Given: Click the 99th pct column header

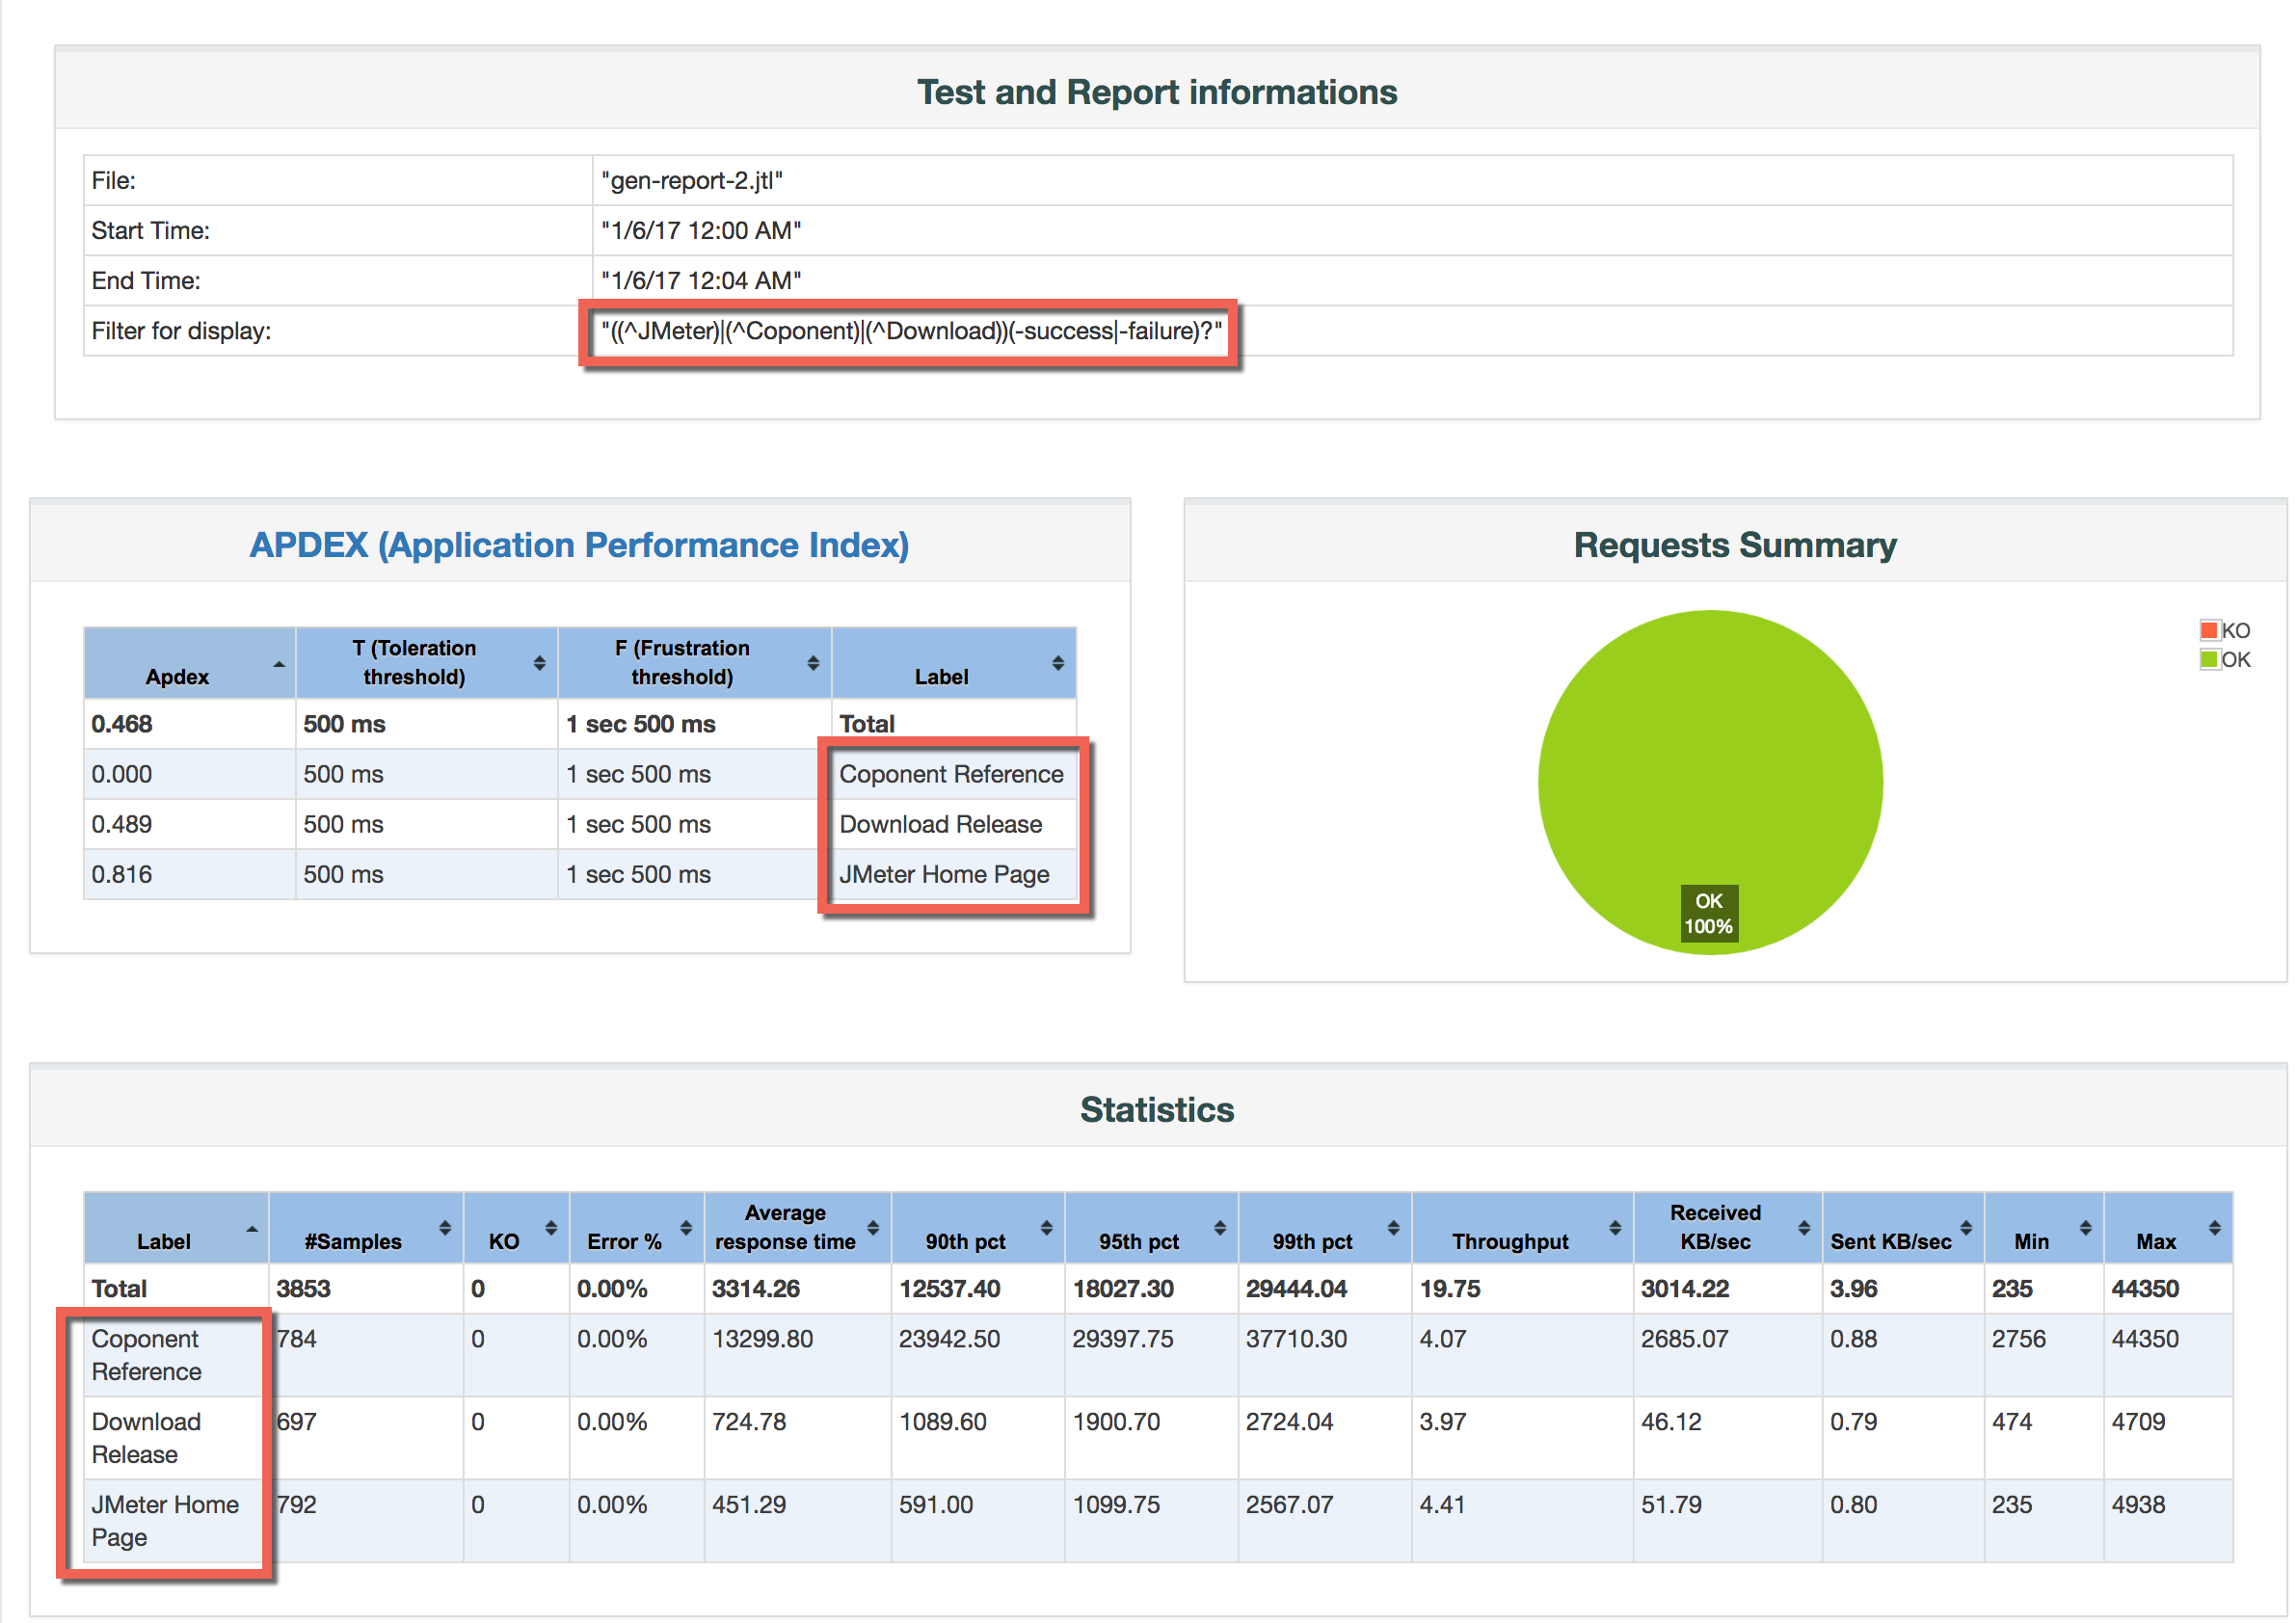Looking at the screenshot, I should tap(1312, 1240).
